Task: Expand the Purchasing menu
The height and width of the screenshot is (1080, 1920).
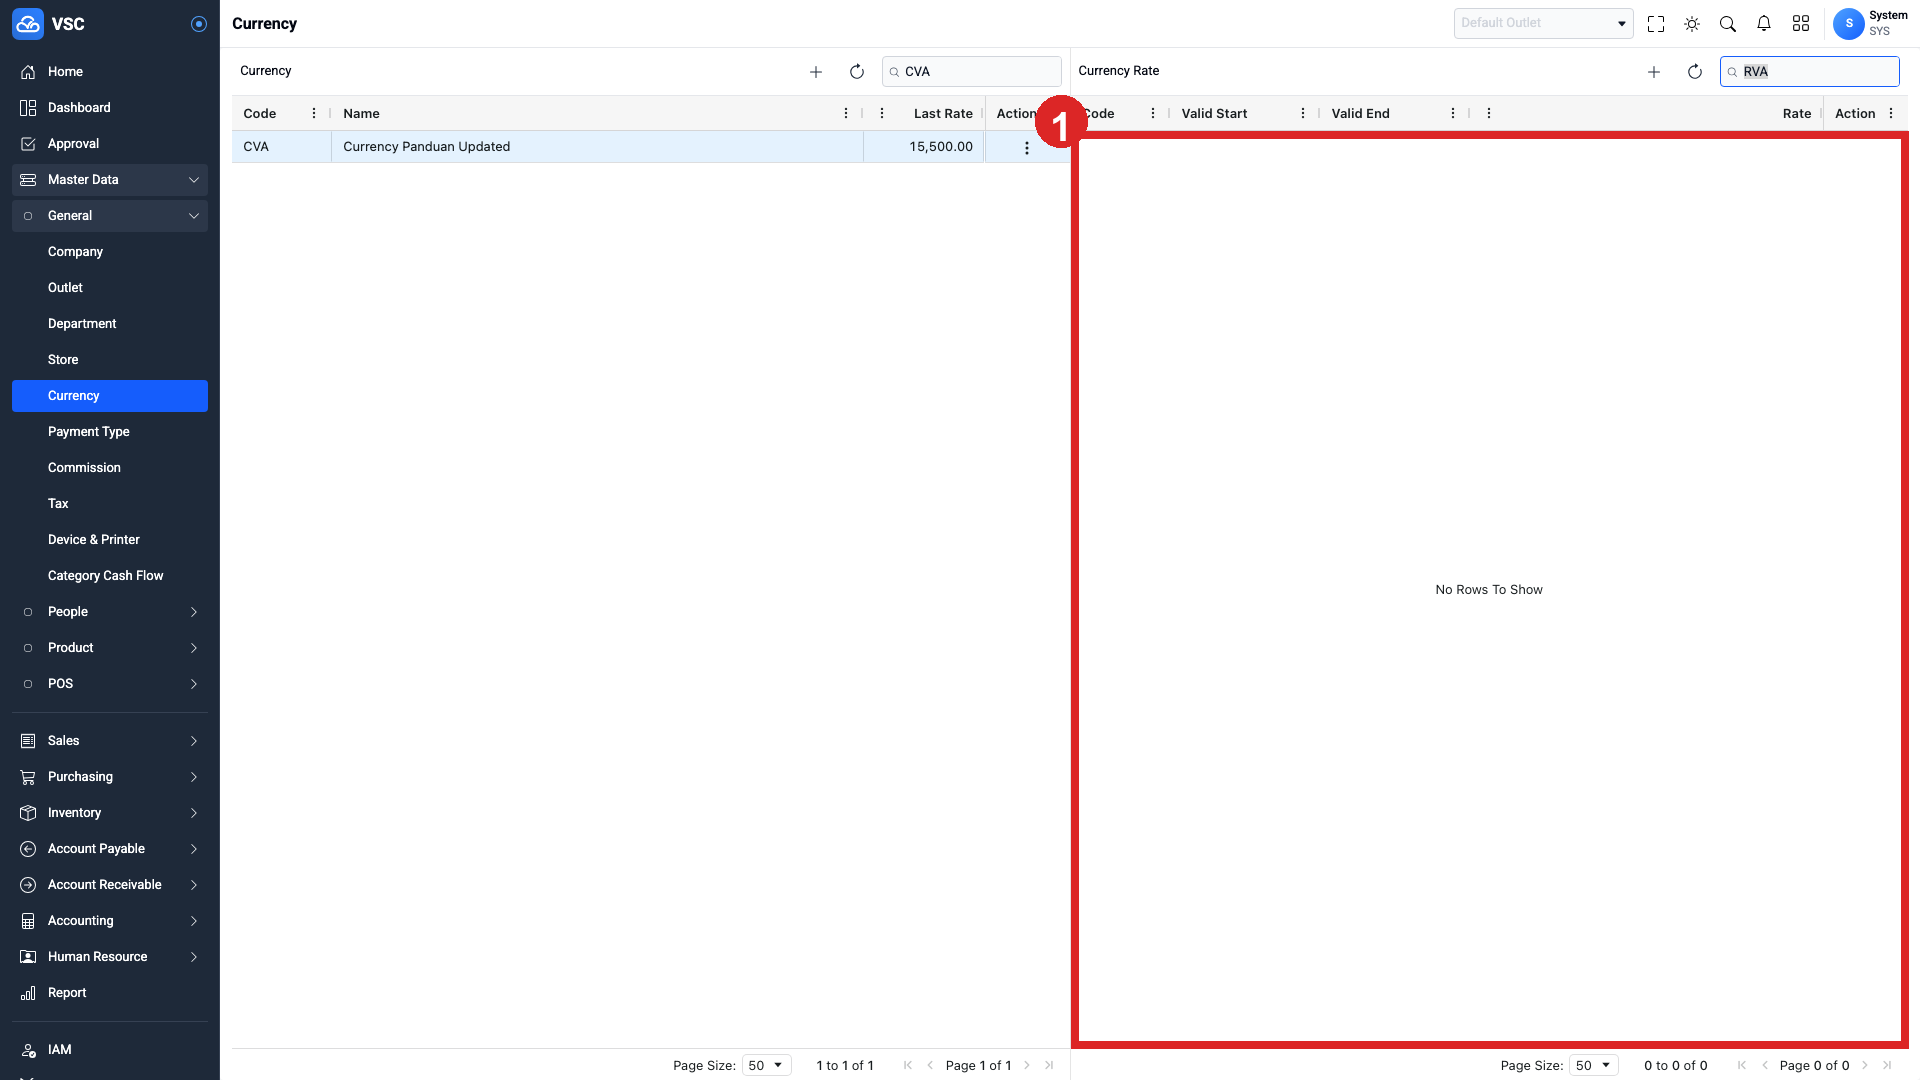Action: tap(110, 777)
